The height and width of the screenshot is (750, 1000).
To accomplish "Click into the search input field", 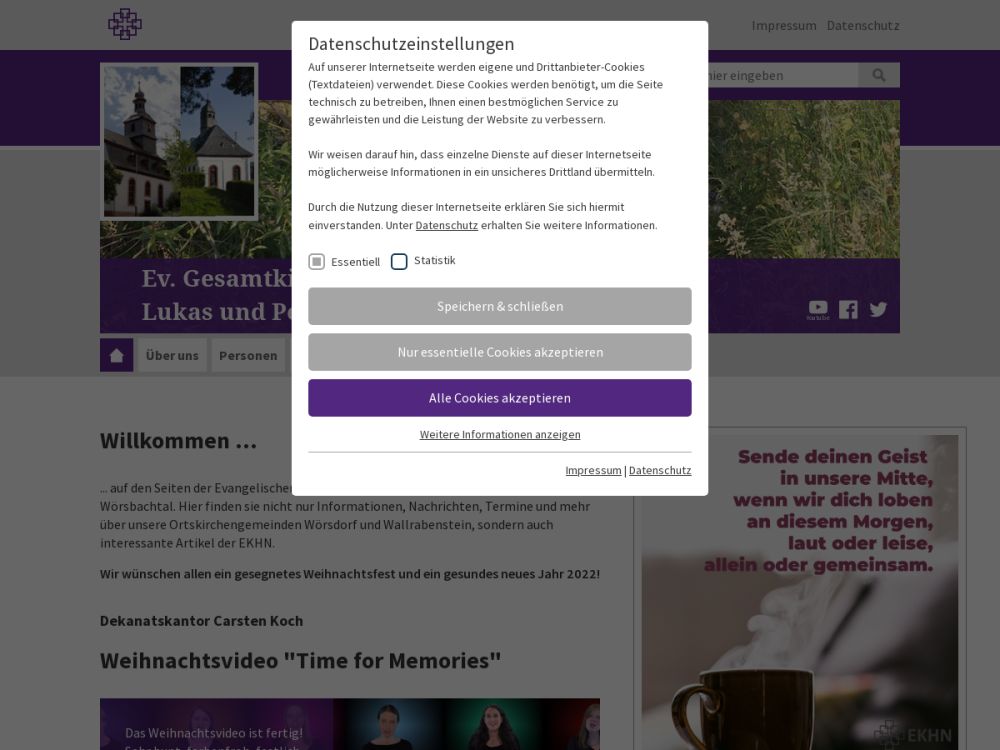I will tap(780, 75).
